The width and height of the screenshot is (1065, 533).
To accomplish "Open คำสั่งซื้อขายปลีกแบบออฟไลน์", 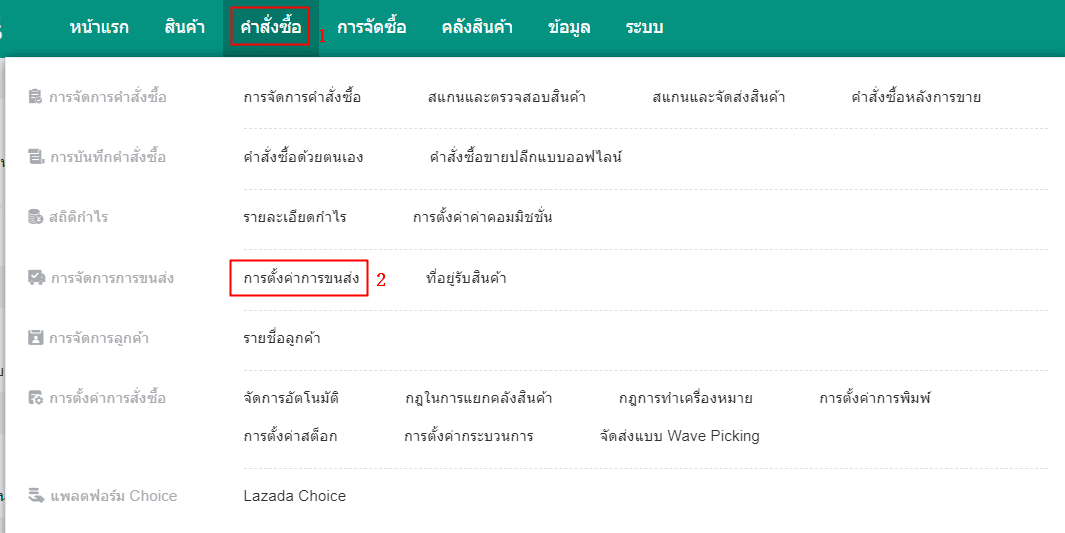I will tap(526, 158).
